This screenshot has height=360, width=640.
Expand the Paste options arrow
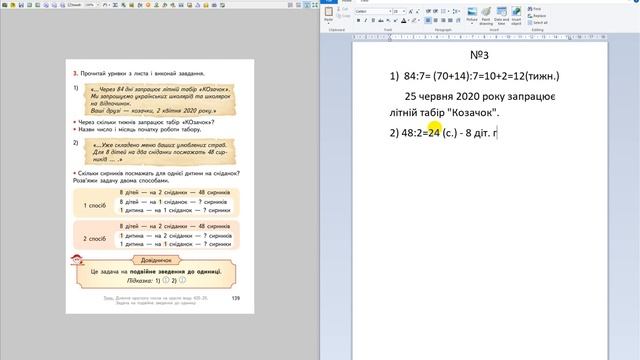coord(329,22)
